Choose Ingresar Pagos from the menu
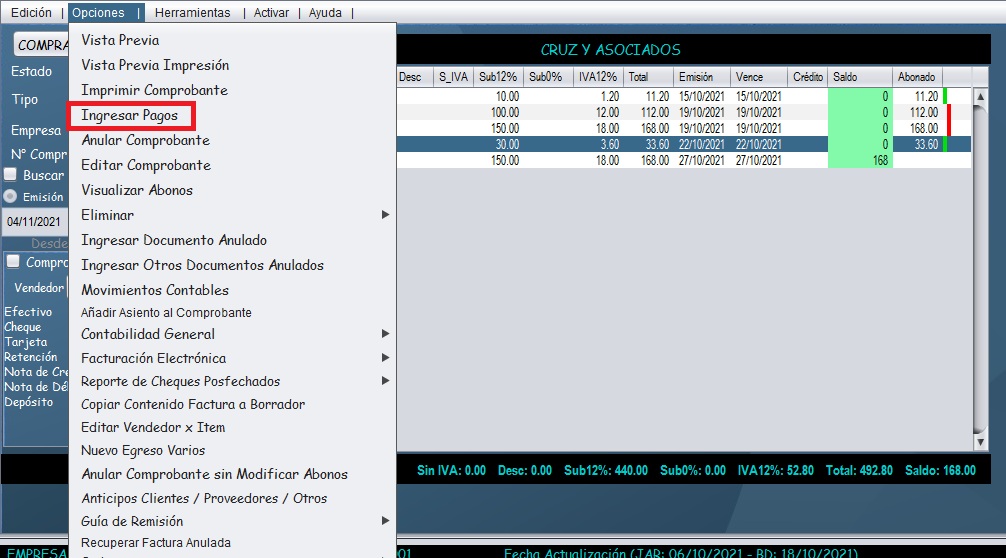 coord(130,116)
